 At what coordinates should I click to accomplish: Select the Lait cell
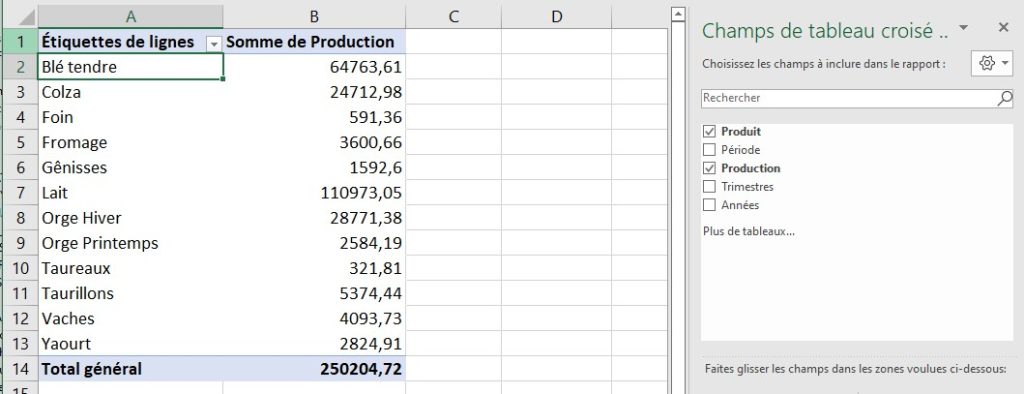click(x=131, y=193)
